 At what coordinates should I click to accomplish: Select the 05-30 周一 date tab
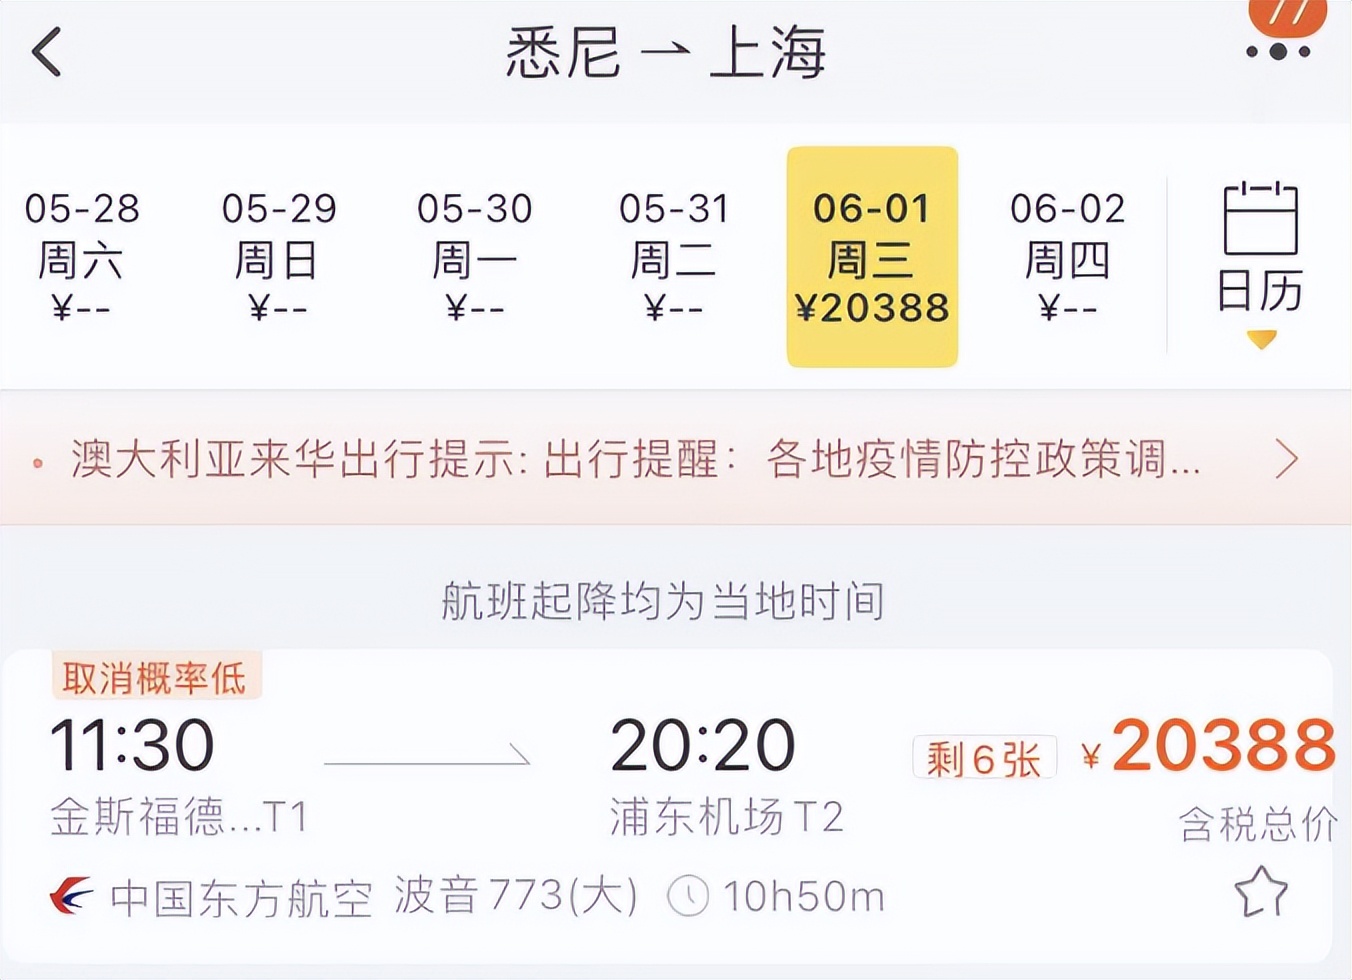click(x=477, y=255)
